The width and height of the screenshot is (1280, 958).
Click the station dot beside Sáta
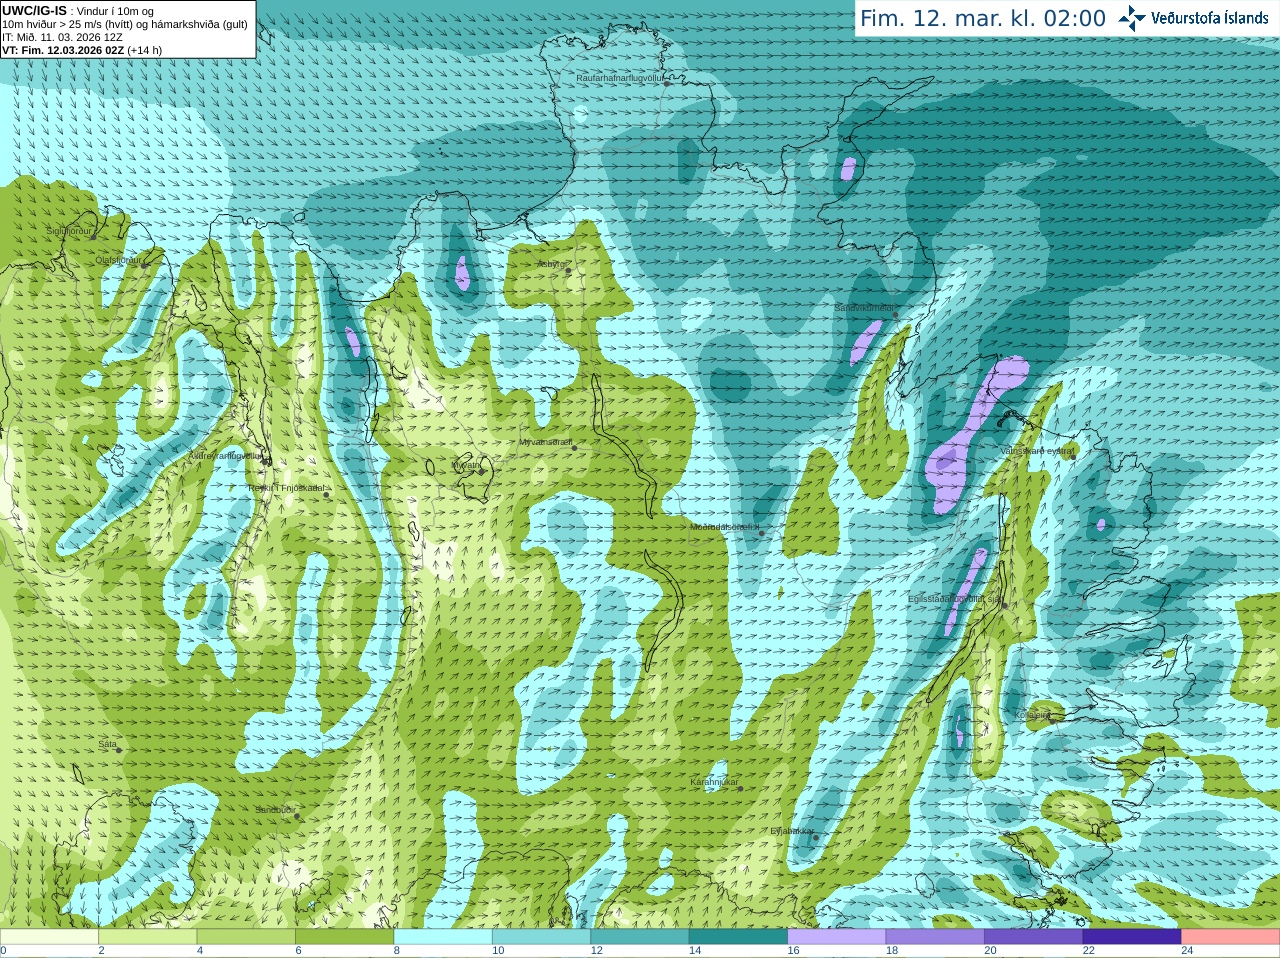pos(120,751)
